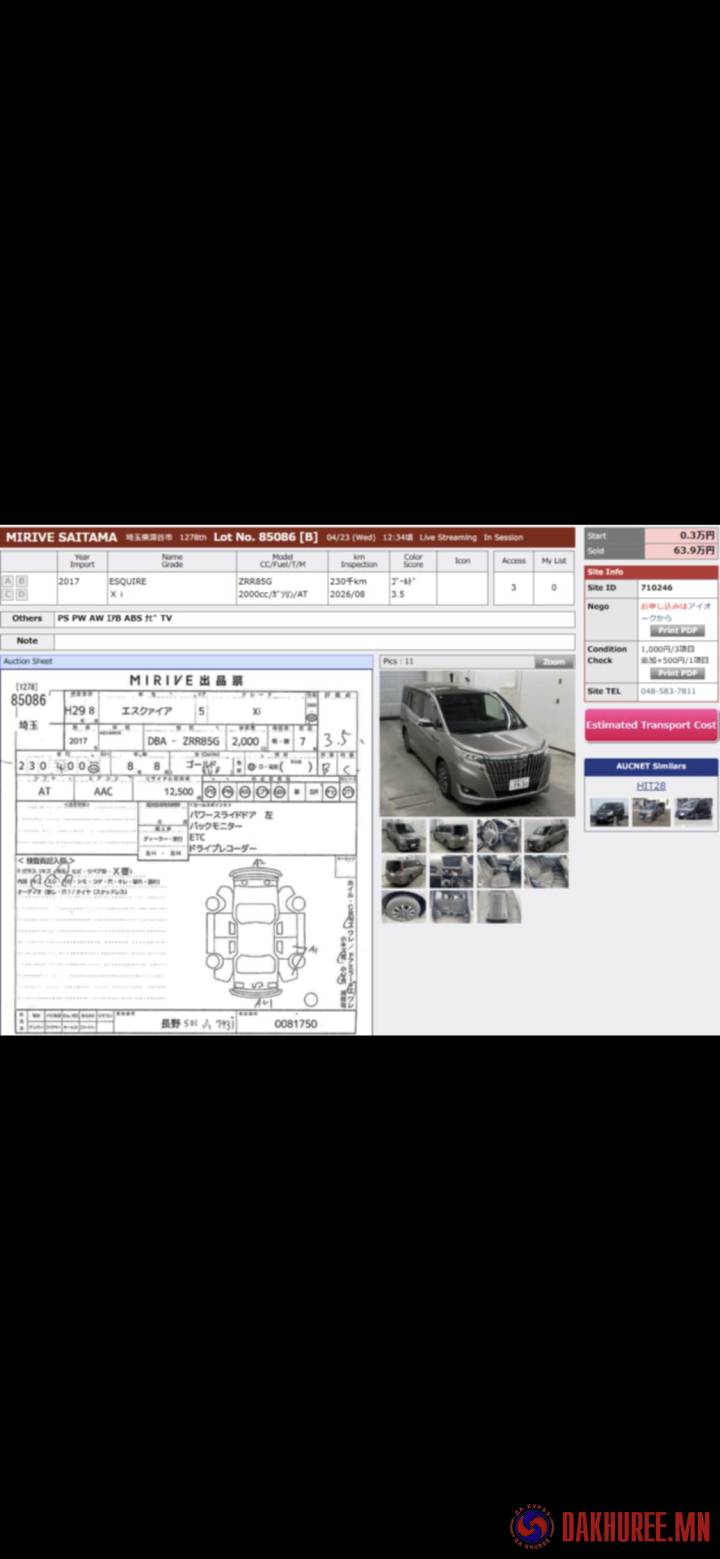The height and width of the screenshot is (1559, 720).
Task: Click the Pics : 11 label
Action: 398,662
